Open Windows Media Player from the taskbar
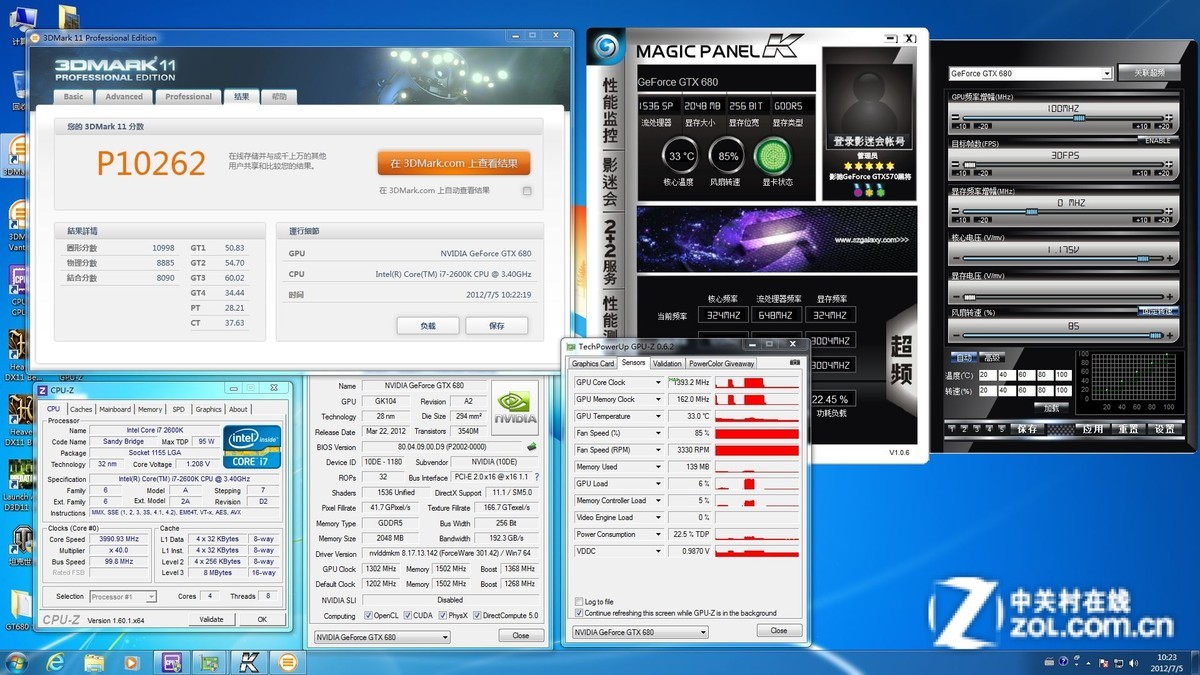Image resolution: width=1200 pixels, height=675 pixels. [131, 662]
